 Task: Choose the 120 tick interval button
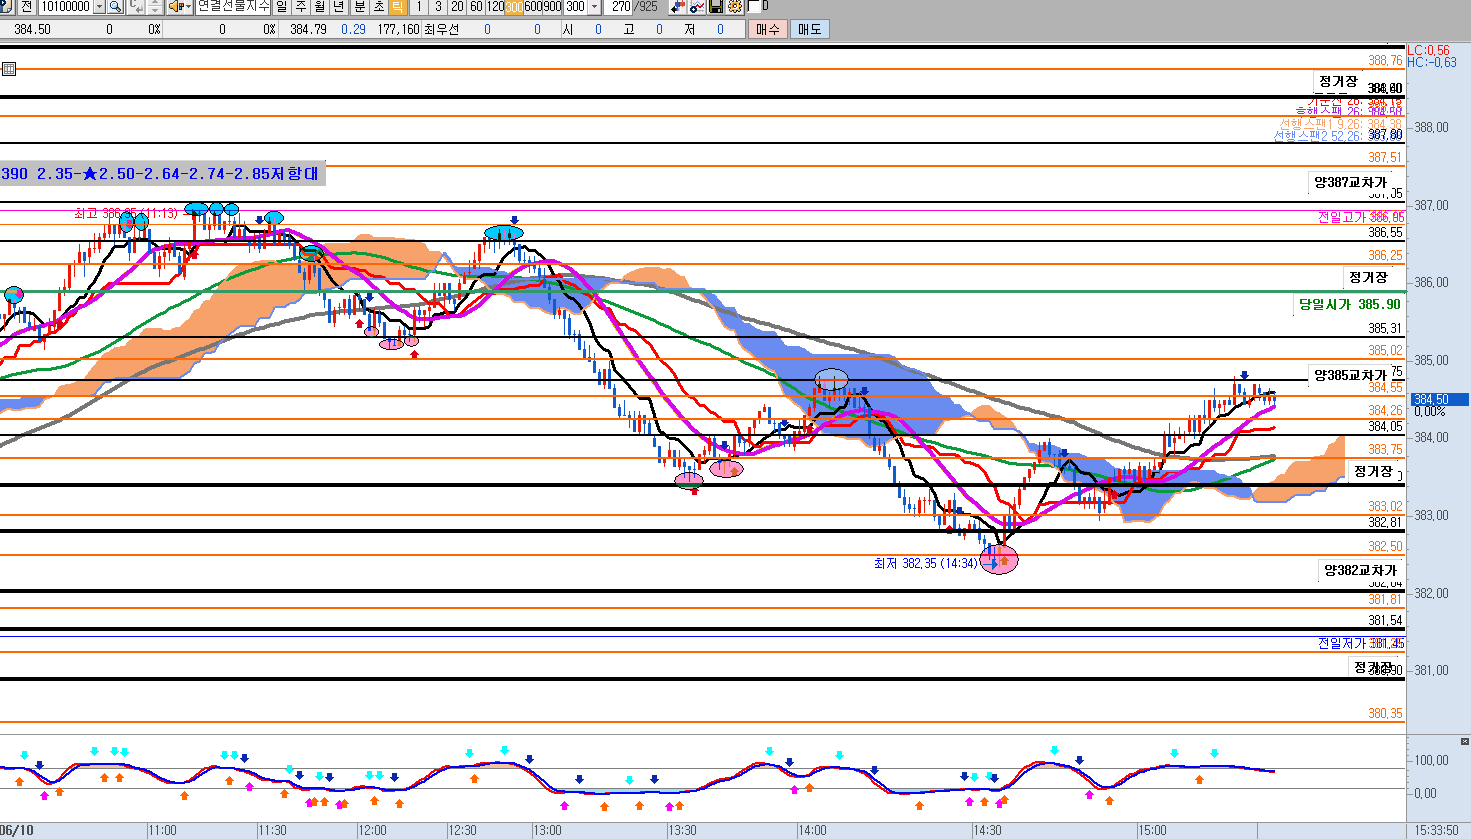pos(495,6)
